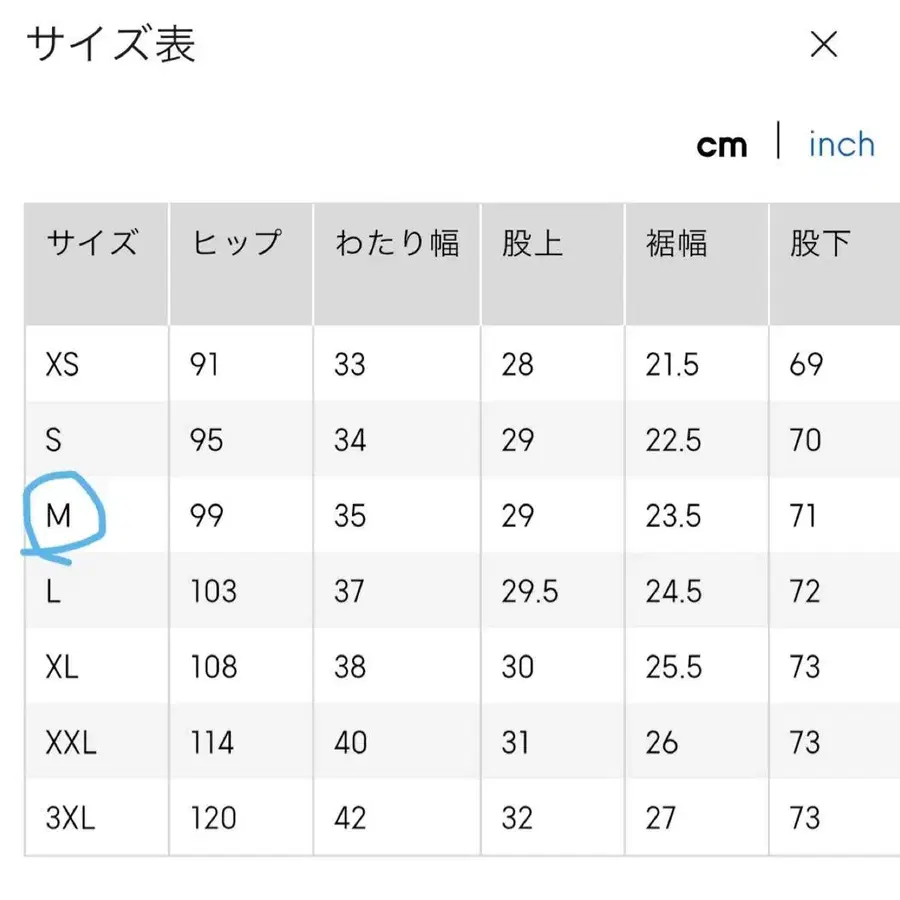This screenshot has width=900, height=900.
Task: Click the サイズ column header
Action: (93, 243)
